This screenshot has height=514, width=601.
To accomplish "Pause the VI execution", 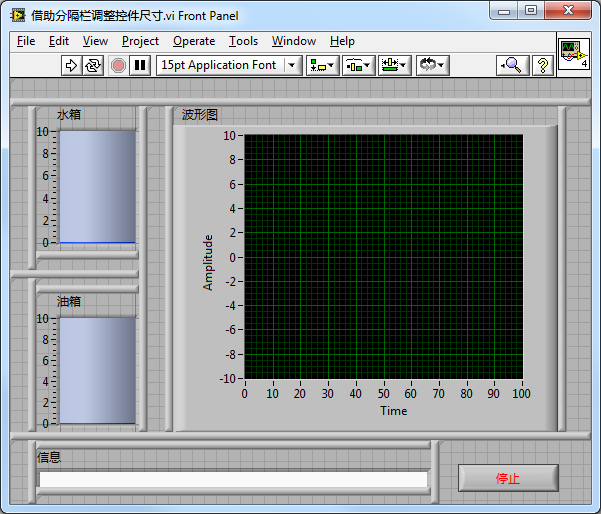I will 141,65.
